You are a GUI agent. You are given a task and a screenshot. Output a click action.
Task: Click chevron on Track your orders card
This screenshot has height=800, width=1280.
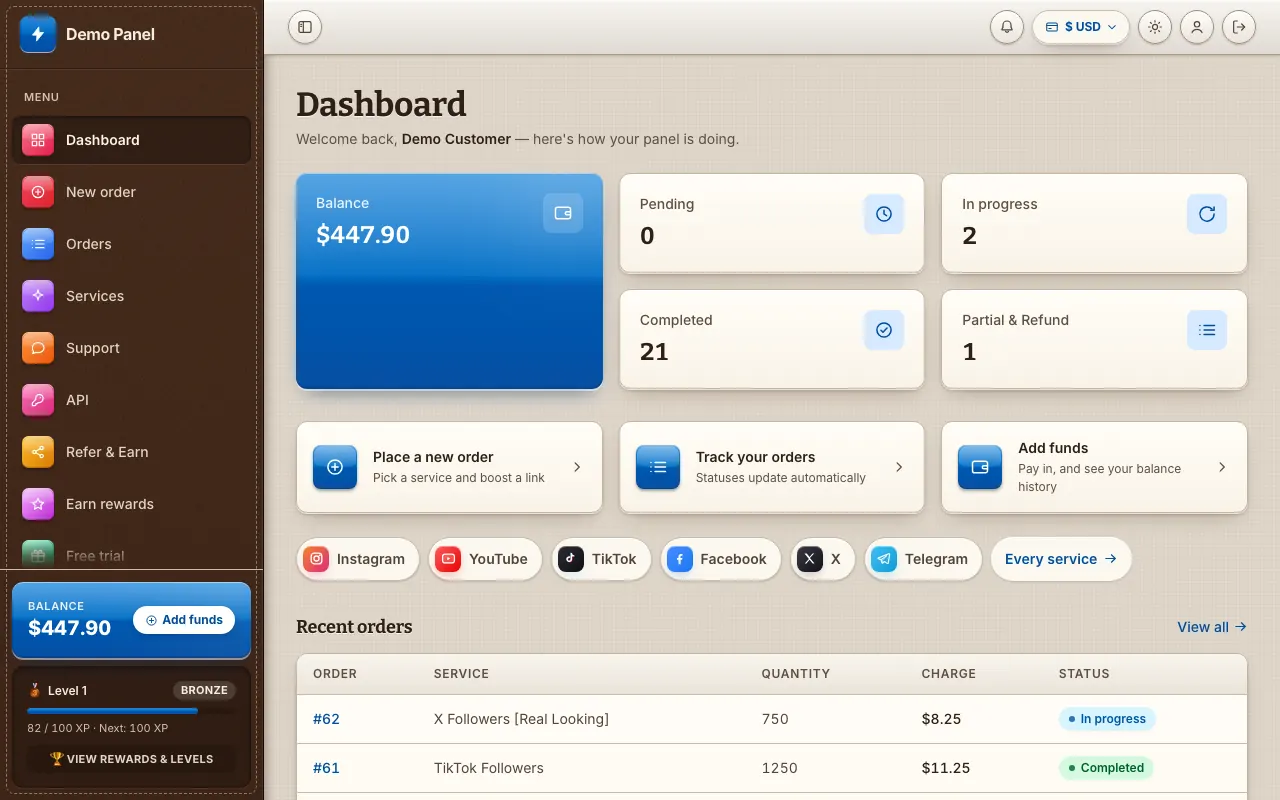coord(899,467)
